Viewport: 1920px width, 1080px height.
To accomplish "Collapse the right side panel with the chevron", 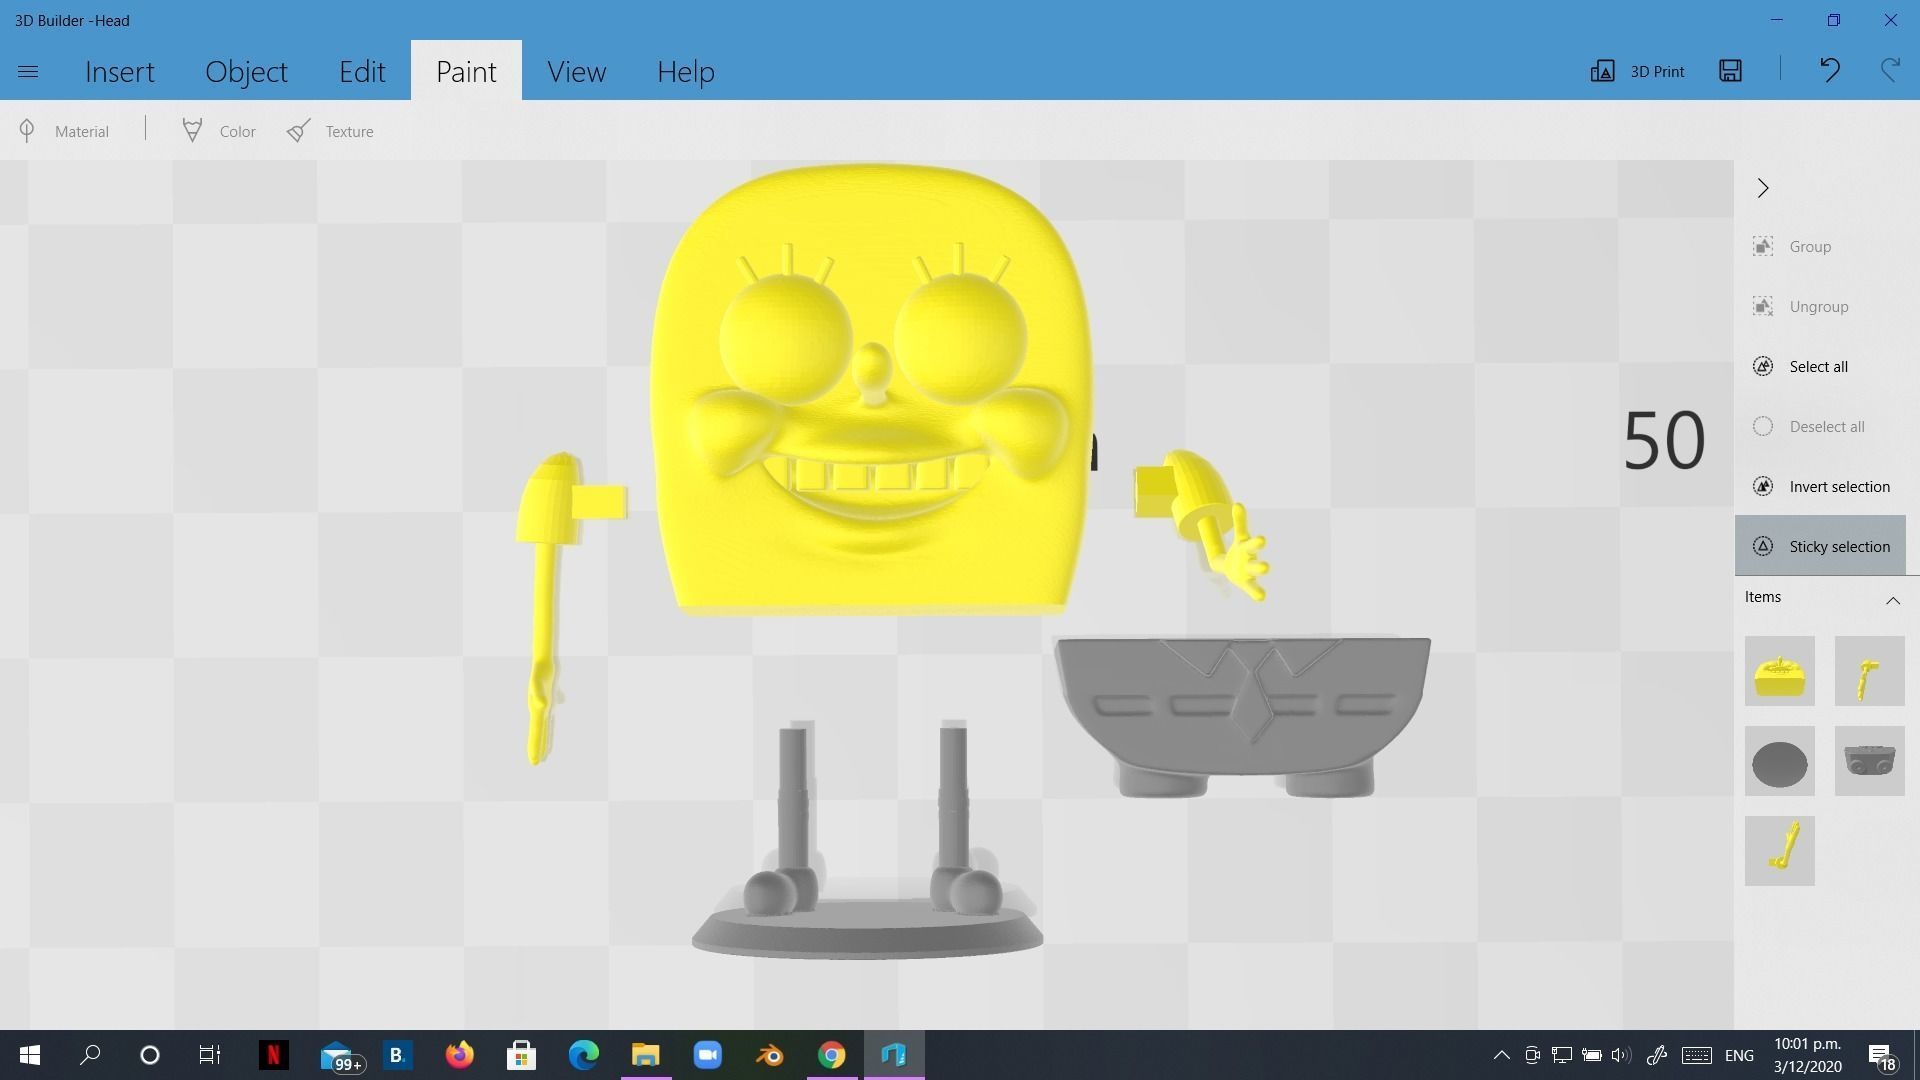I will tap(1763, 188).
